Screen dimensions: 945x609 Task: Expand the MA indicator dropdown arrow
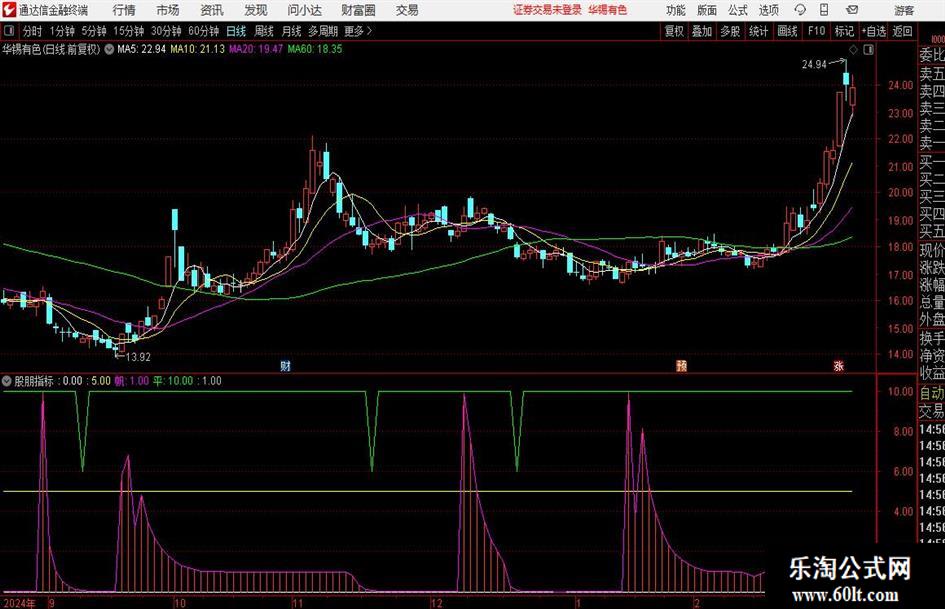109,49
